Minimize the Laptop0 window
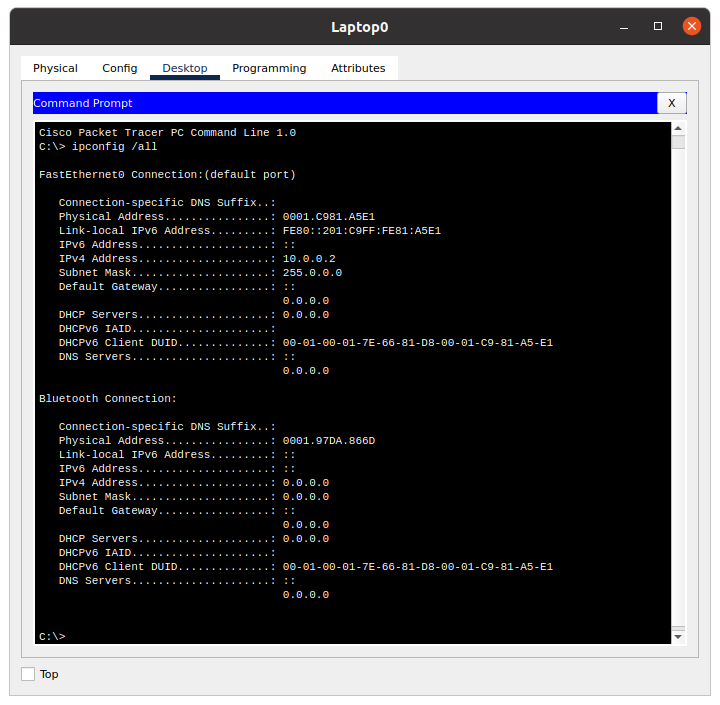 pos(626,26)
